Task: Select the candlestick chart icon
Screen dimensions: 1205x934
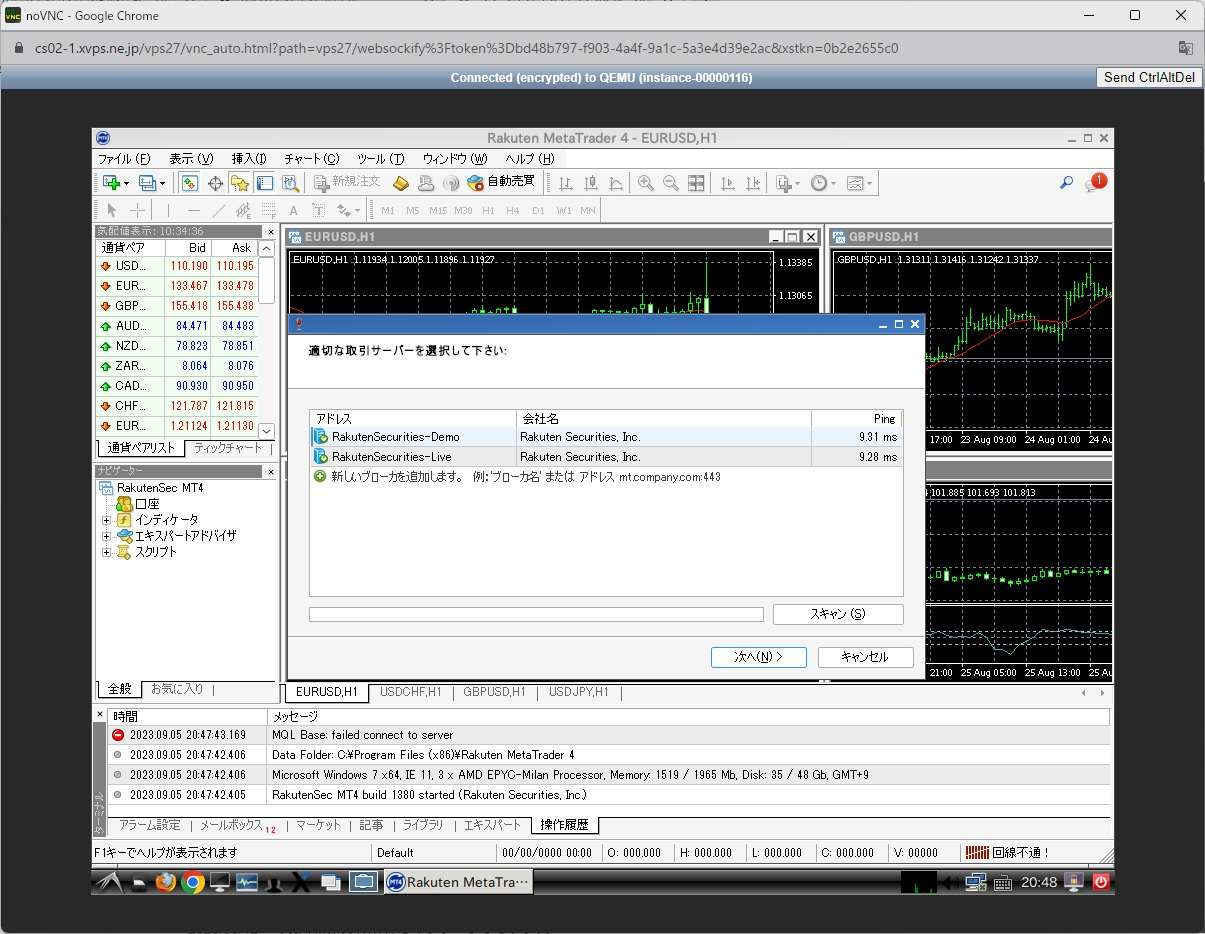Action: [x=590, y=183]
